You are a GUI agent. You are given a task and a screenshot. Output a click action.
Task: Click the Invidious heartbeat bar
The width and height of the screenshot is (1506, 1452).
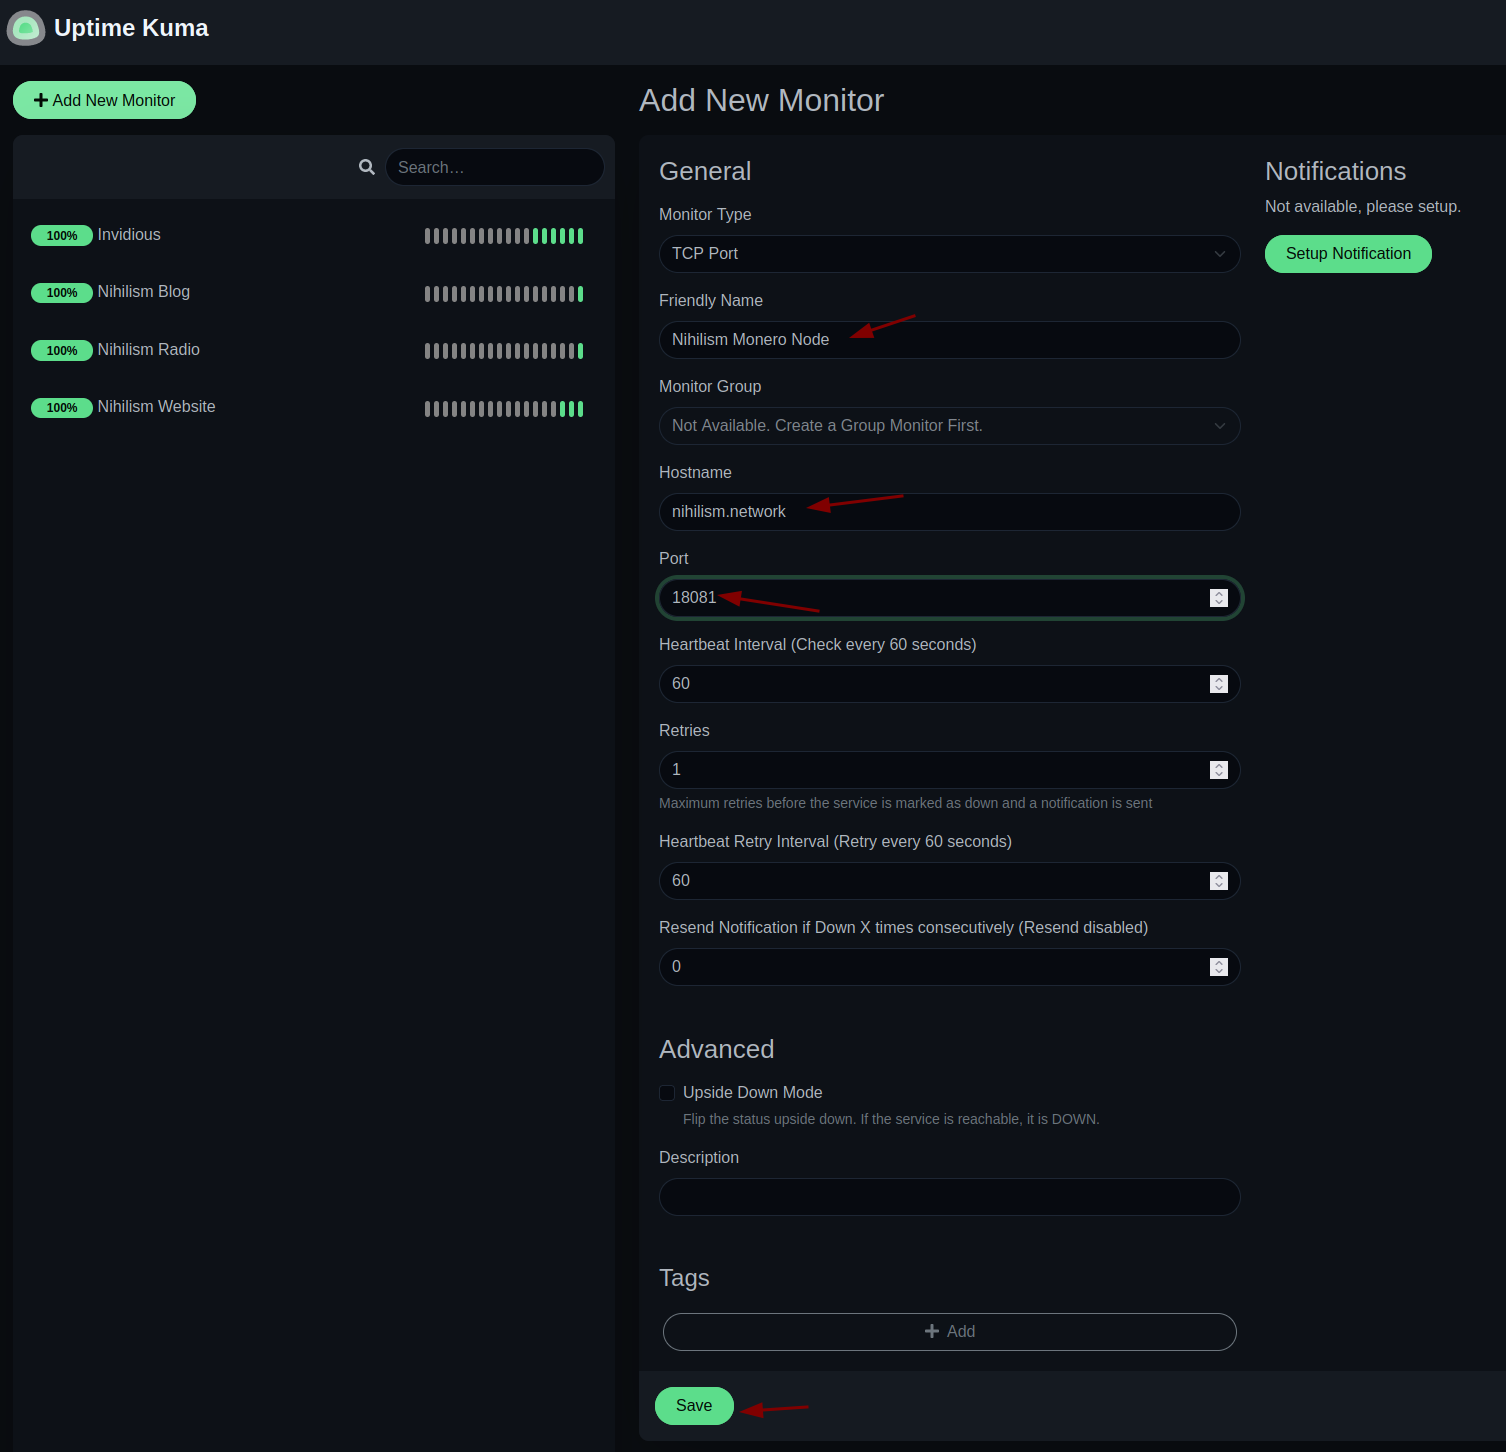click(504, 236)
